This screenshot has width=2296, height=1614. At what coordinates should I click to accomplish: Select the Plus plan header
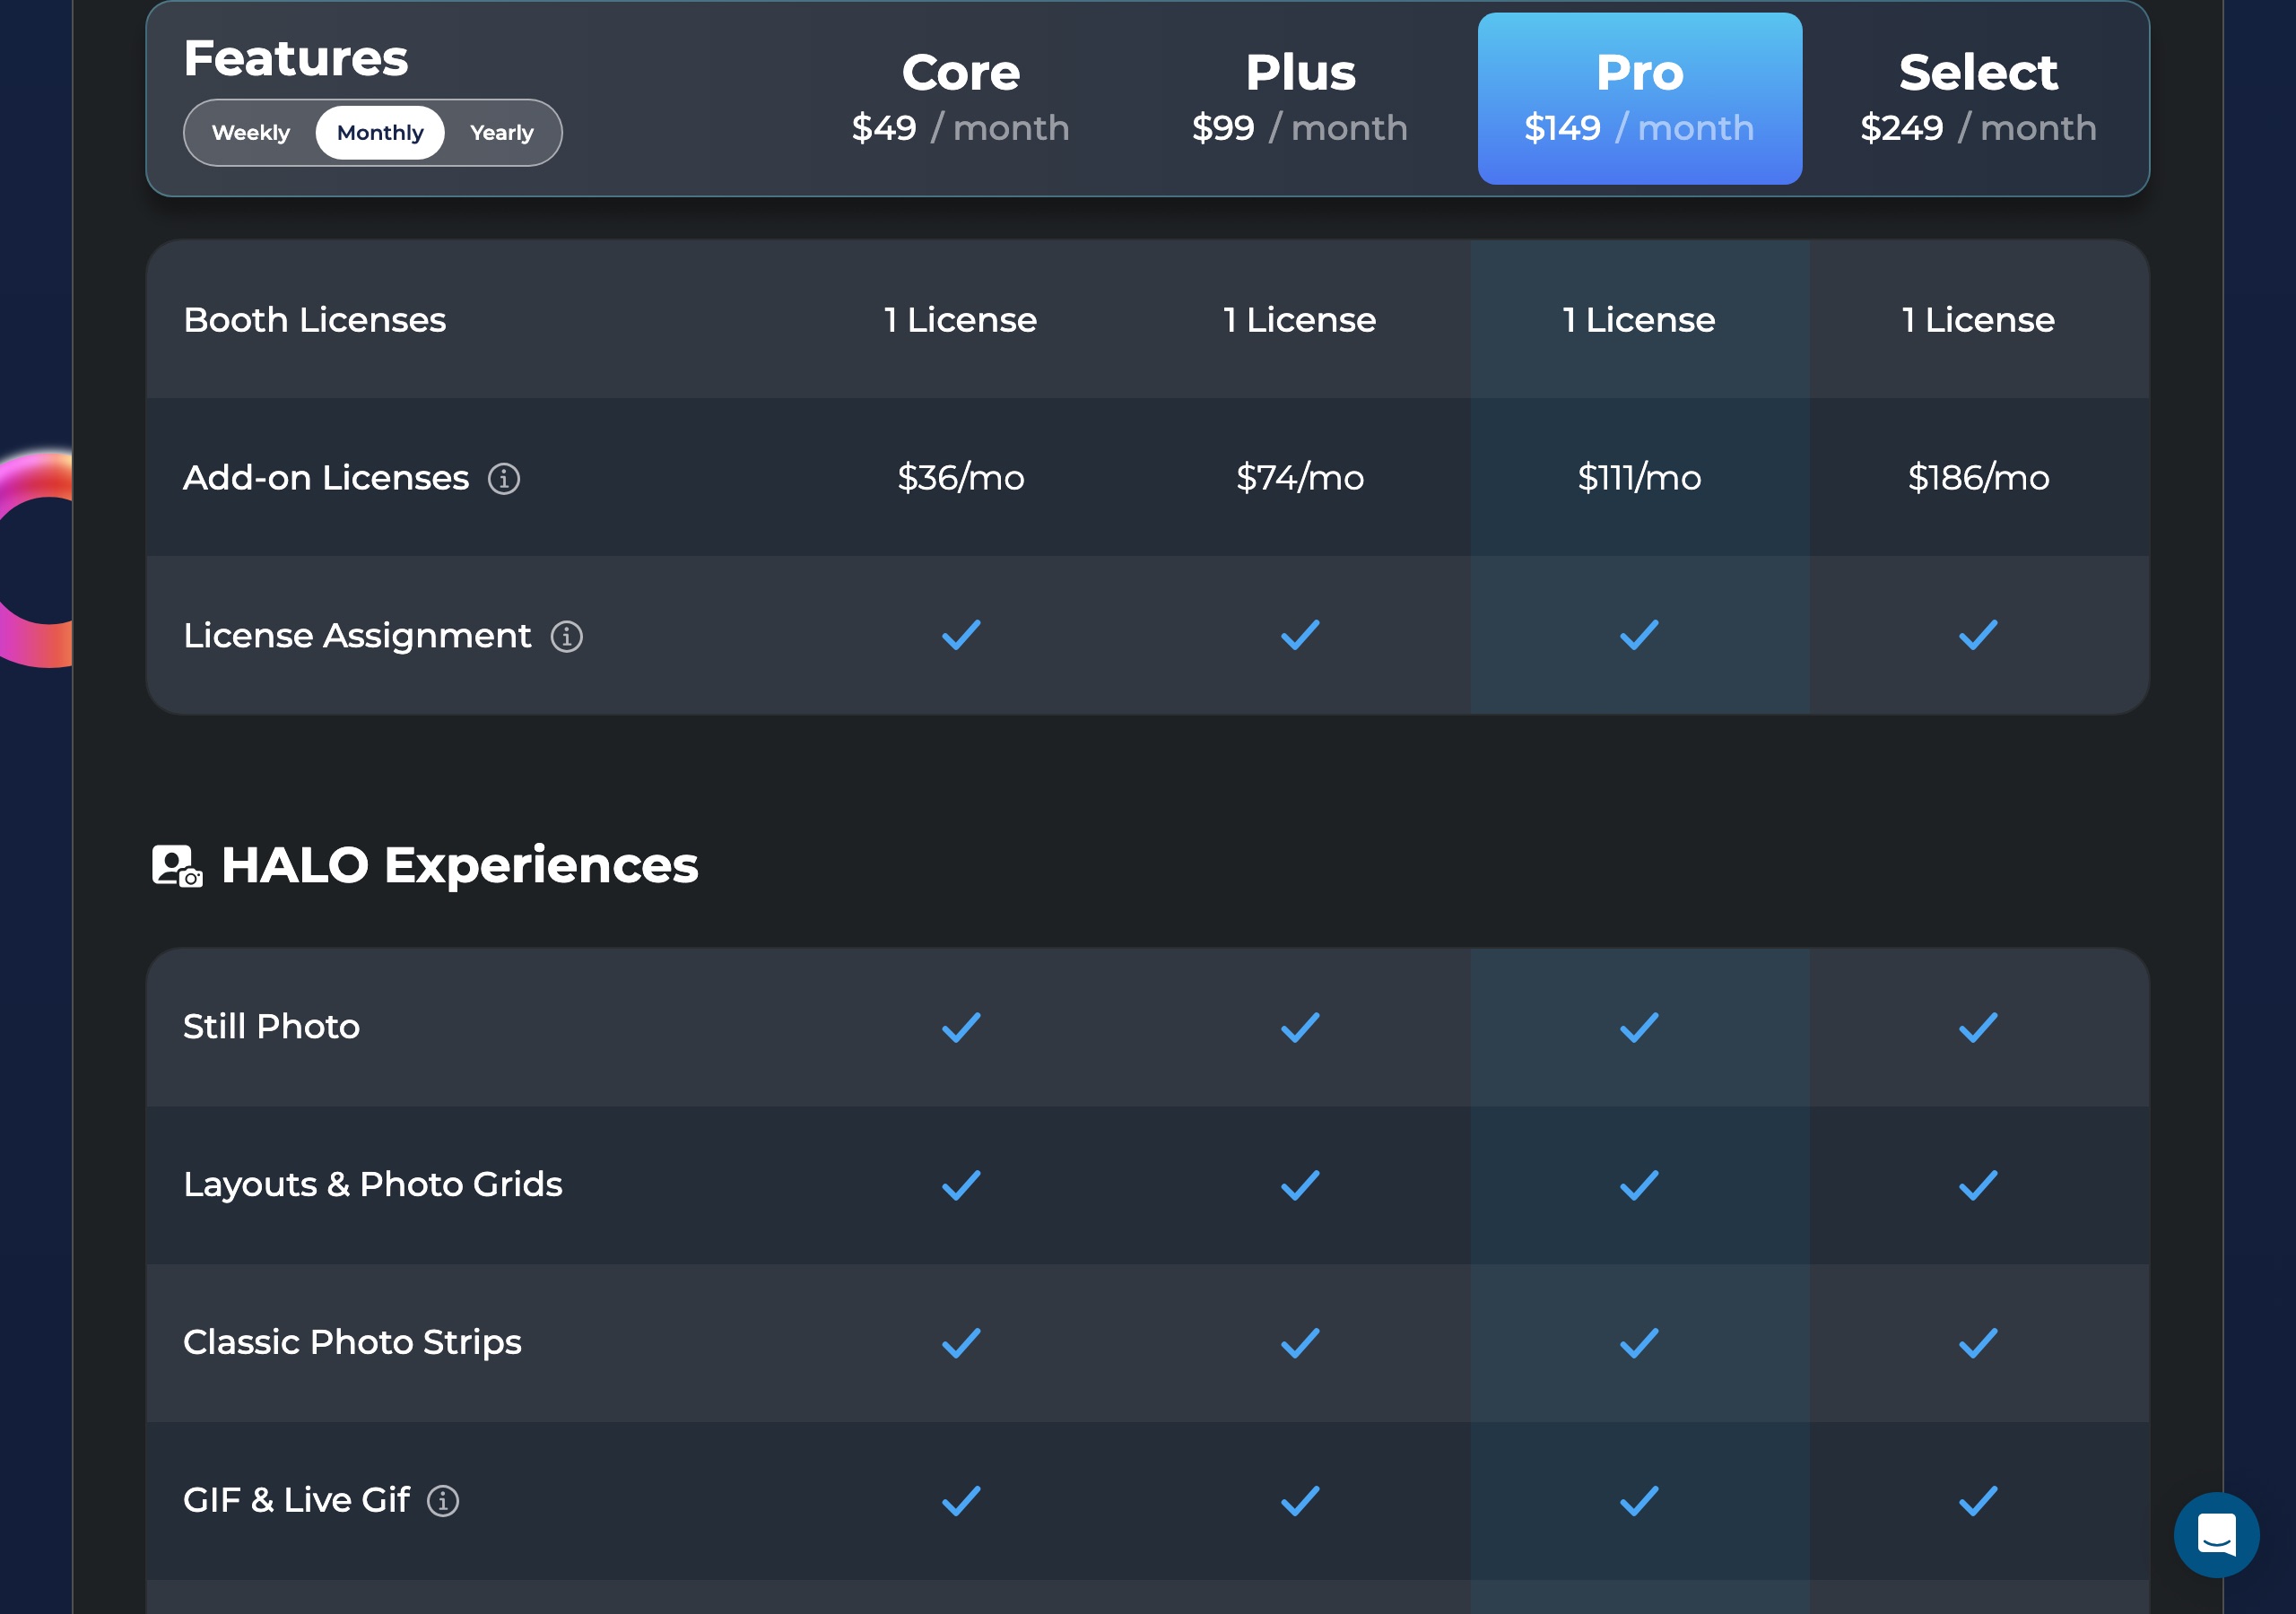point(1300,98)
